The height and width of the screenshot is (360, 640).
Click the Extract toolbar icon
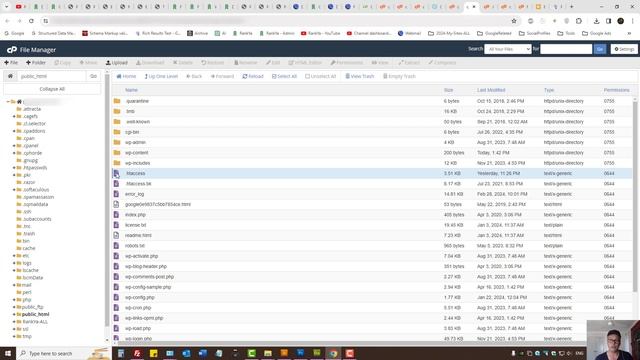point(409,63)
